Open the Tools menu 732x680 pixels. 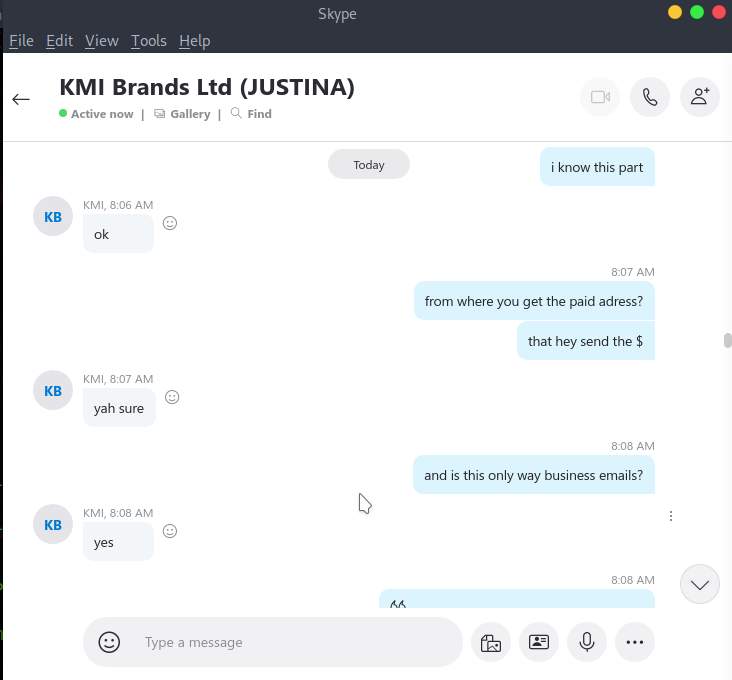tap(148, 41)
